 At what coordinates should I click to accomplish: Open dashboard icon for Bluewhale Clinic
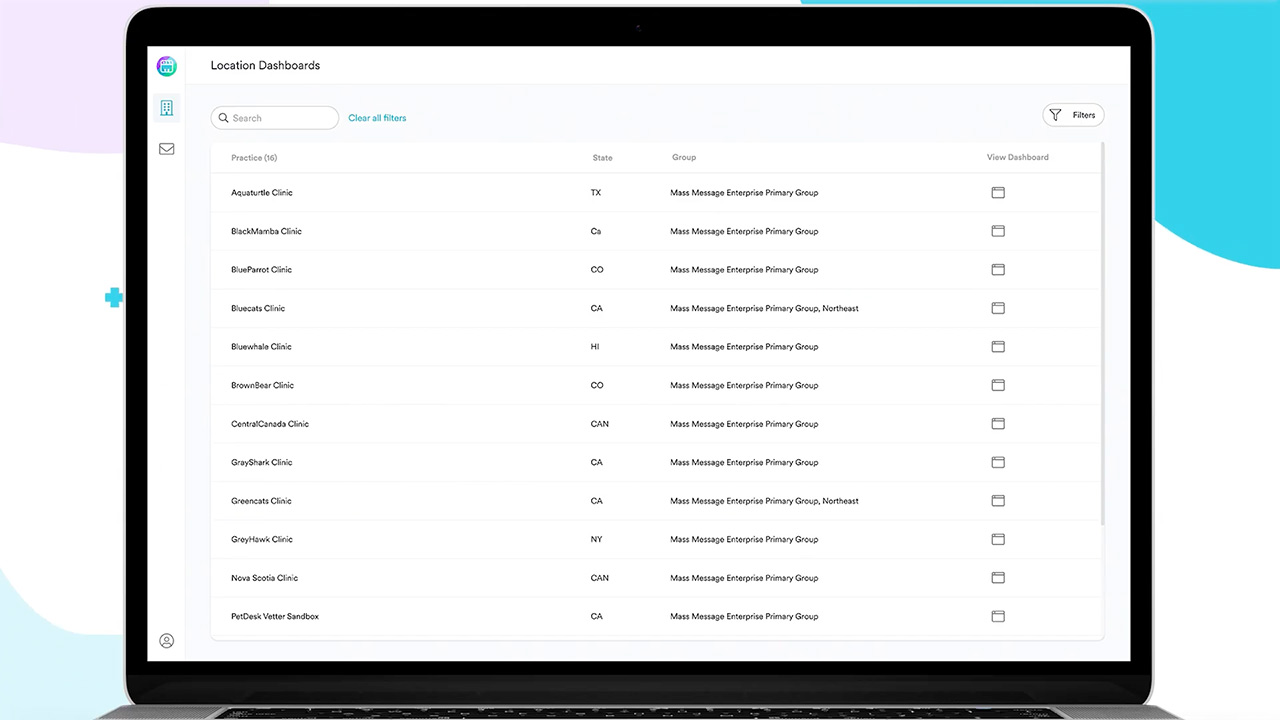[x=997, y=347]
